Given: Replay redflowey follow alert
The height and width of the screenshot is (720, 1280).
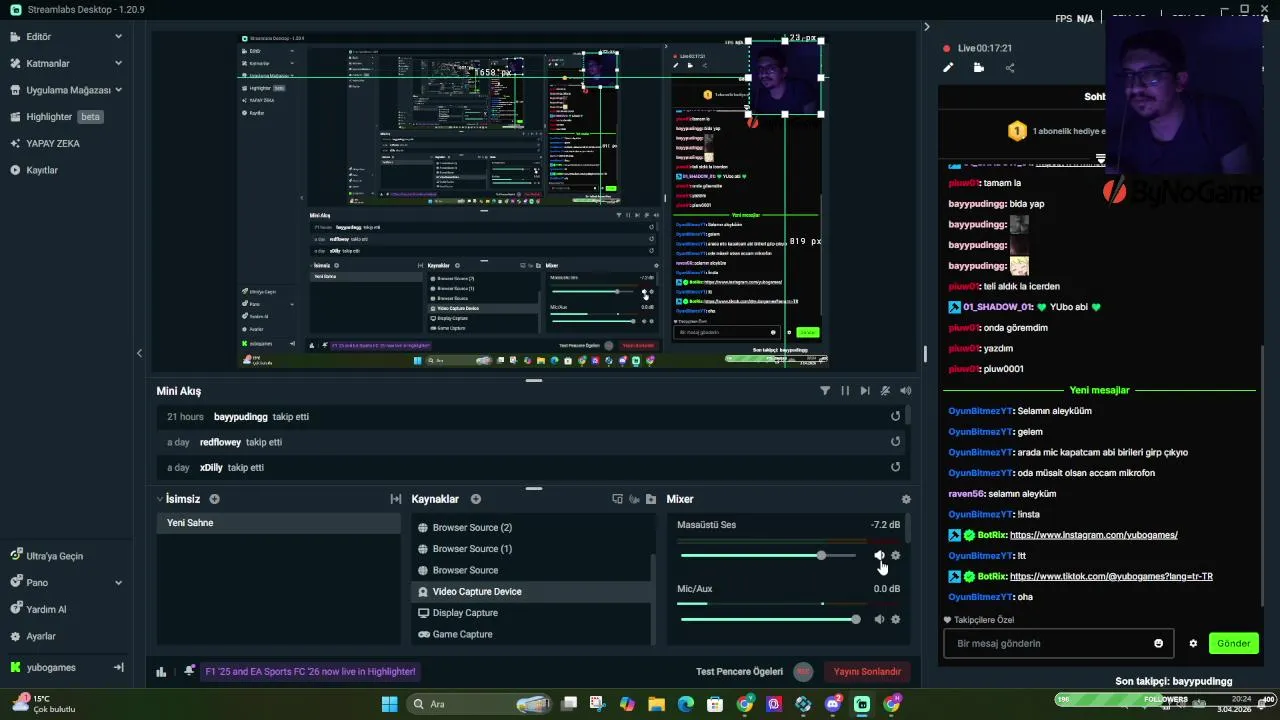Looking at the screenshot, I should (895, 441).
